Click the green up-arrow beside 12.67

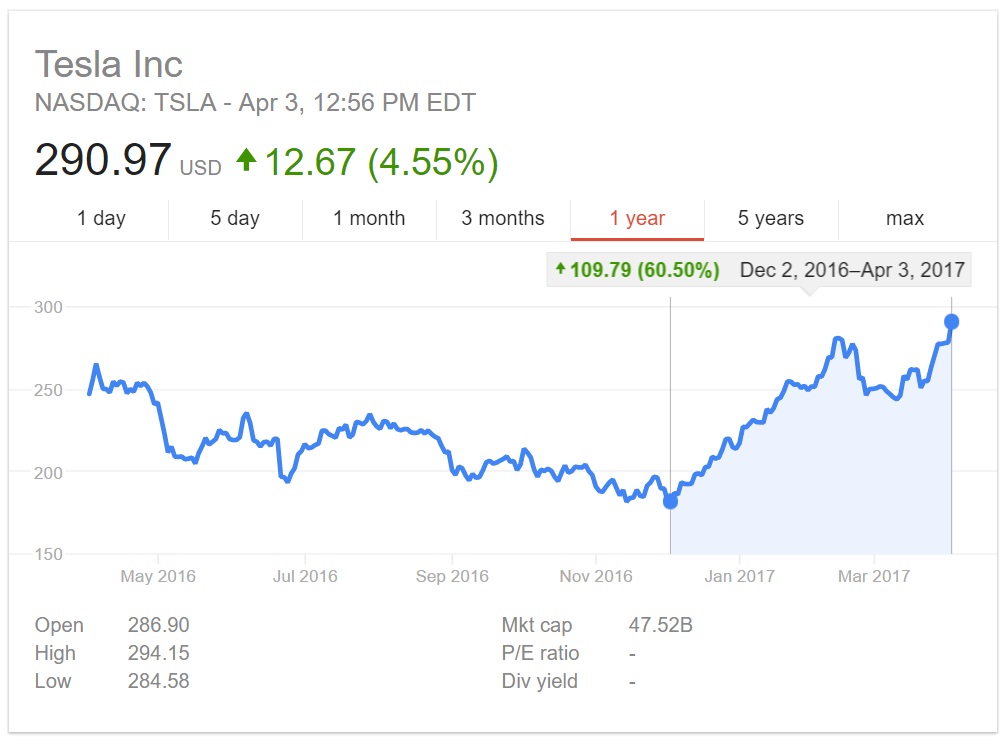246,160
